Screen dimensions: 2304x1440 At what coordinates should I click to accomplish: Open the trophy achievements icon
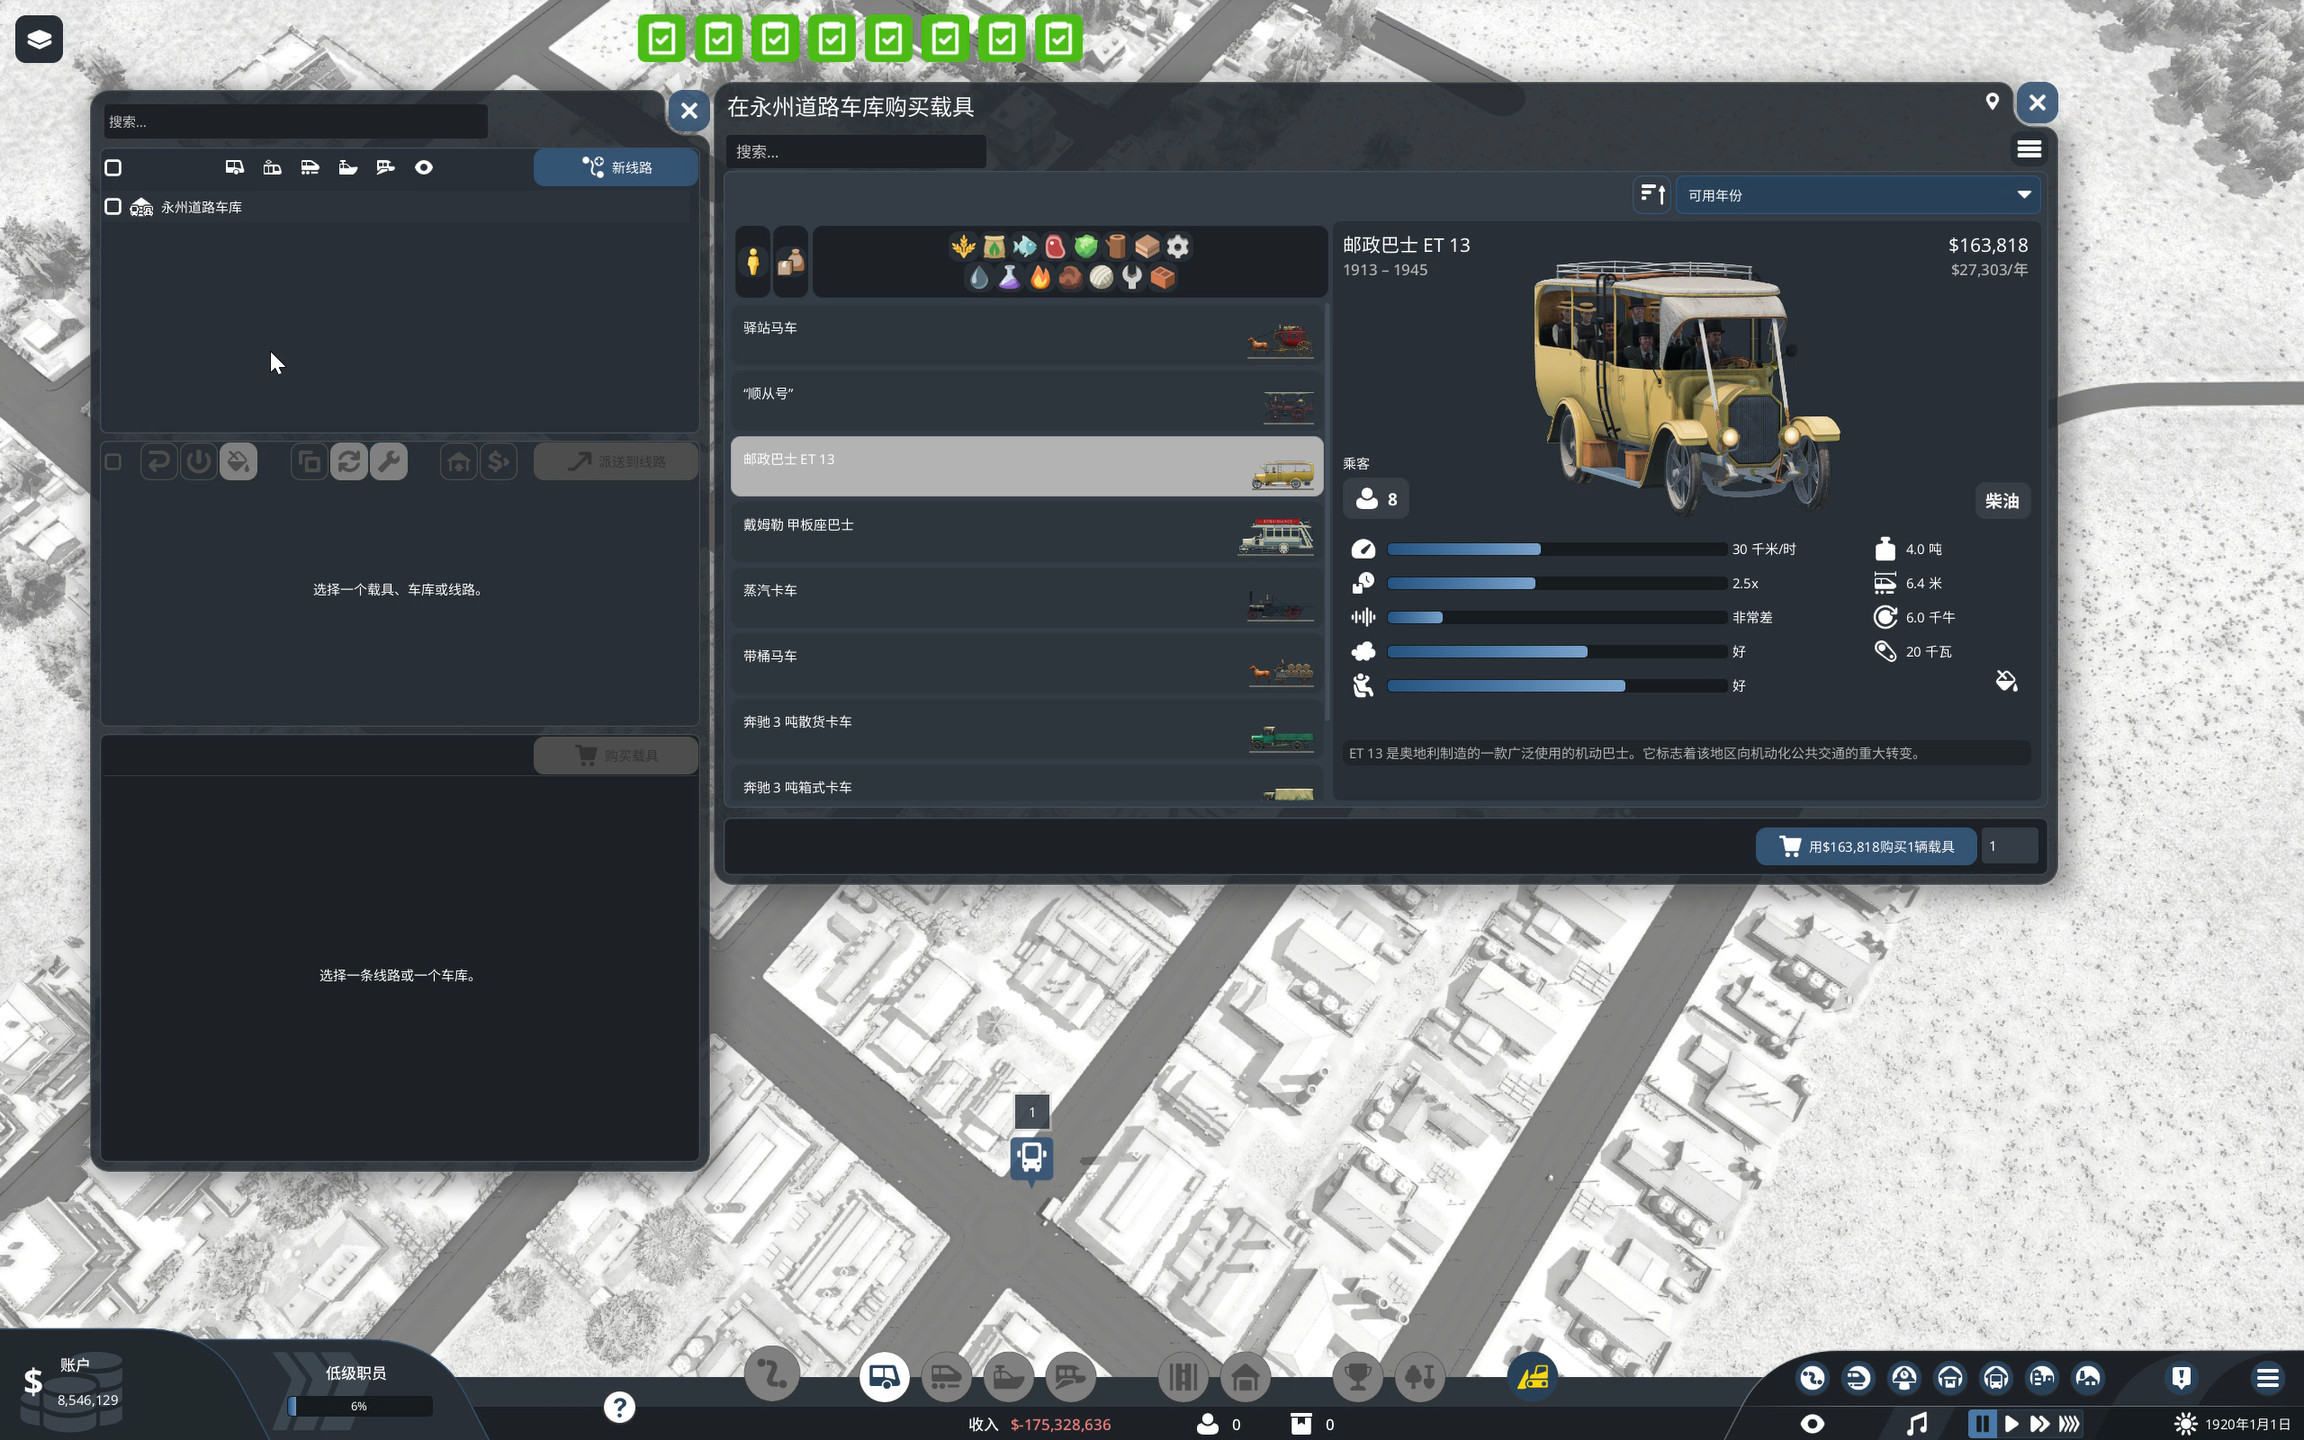[x=1358, y=1378]
